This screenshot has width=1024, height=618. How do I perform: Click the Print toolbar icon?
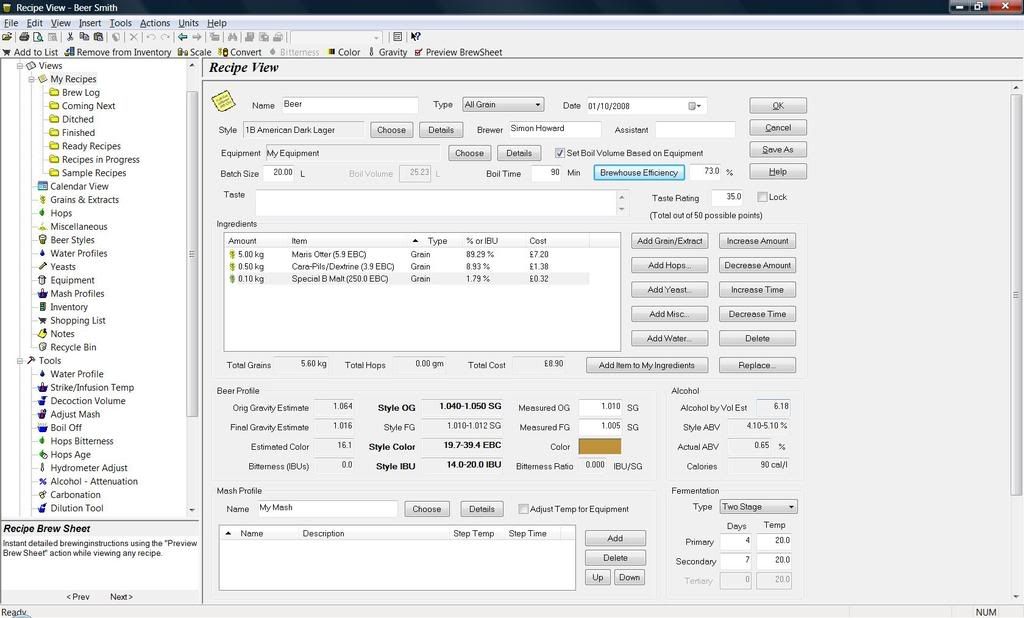coord(24,37)
